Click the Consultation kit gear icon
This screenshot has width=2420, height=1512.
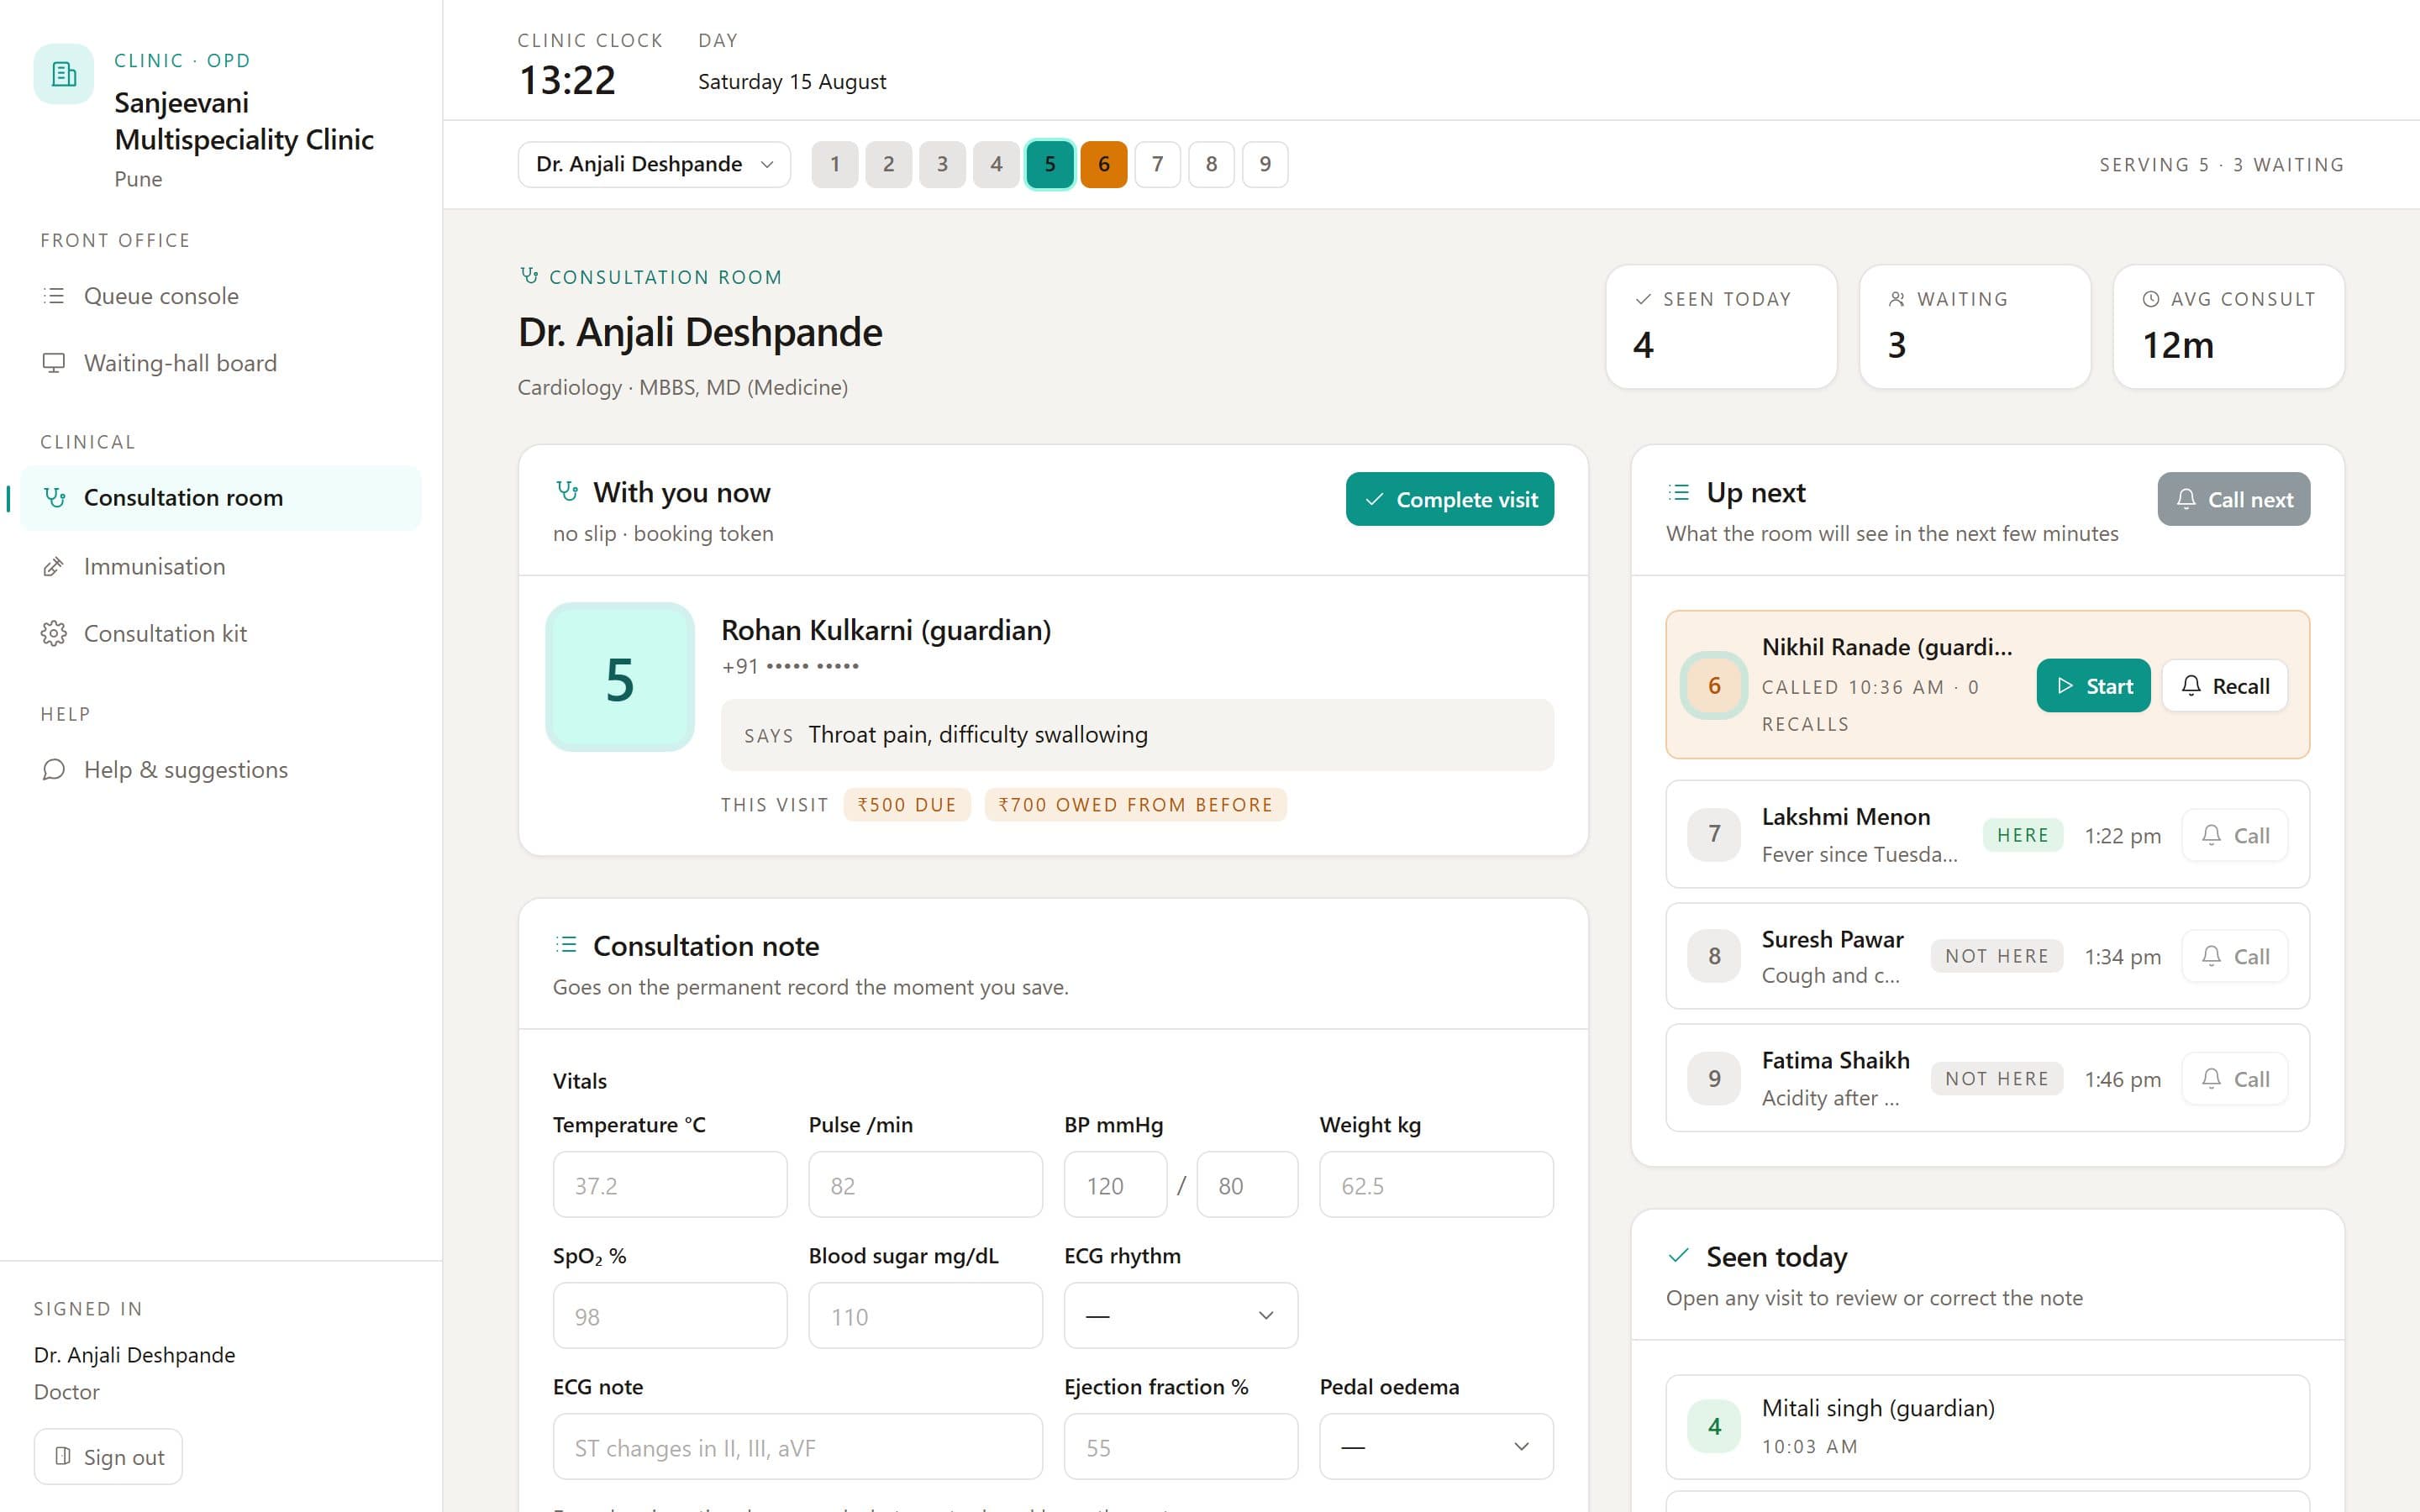(54, 634)
